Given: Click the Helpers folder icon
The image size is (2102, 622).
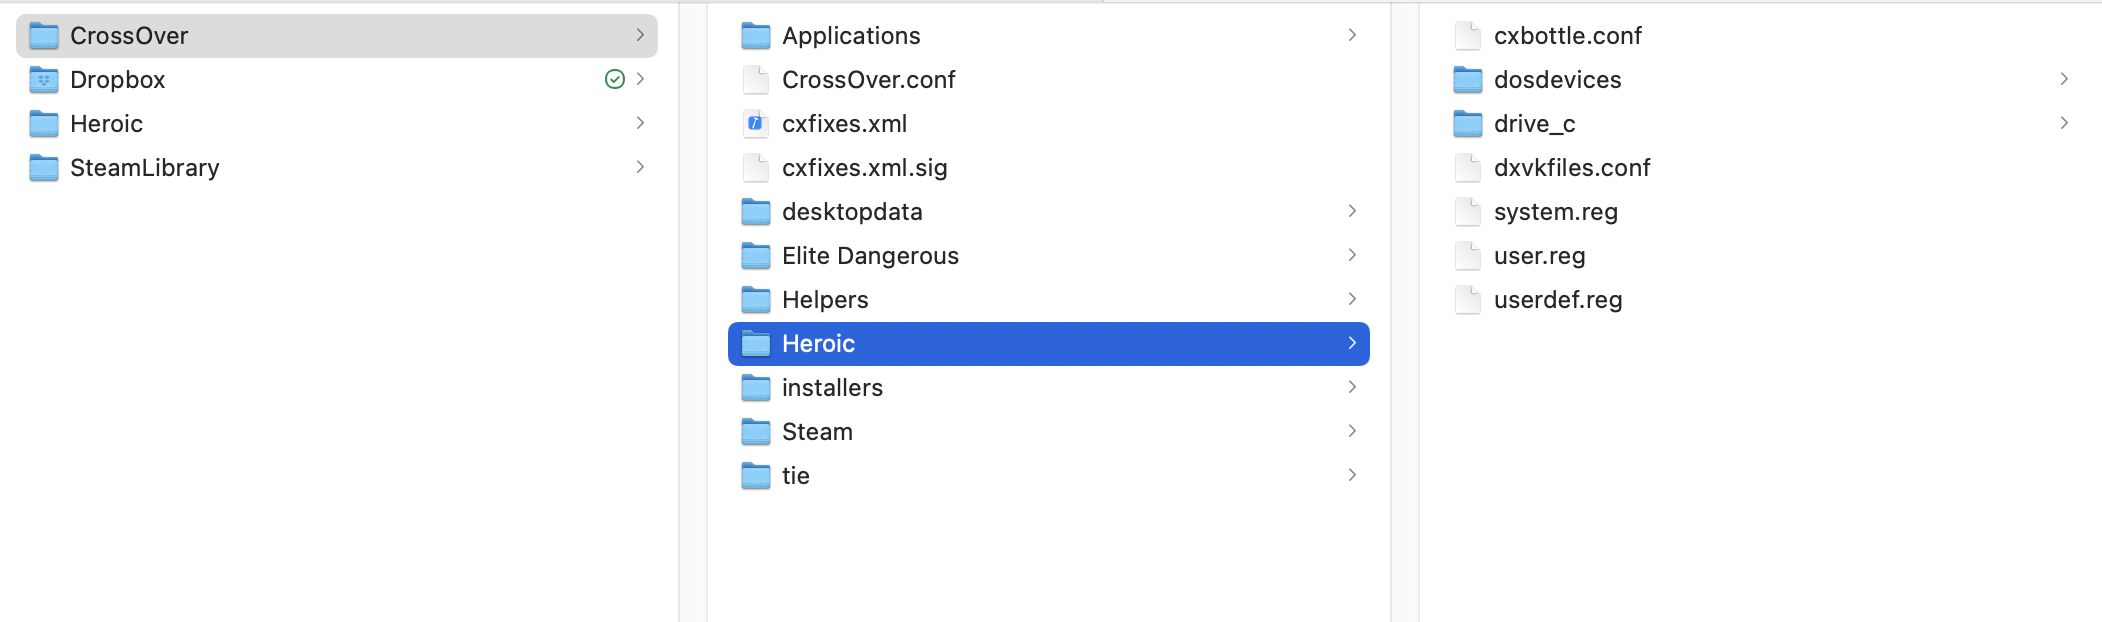Looking at the screenshot, I should pos(756,300).
